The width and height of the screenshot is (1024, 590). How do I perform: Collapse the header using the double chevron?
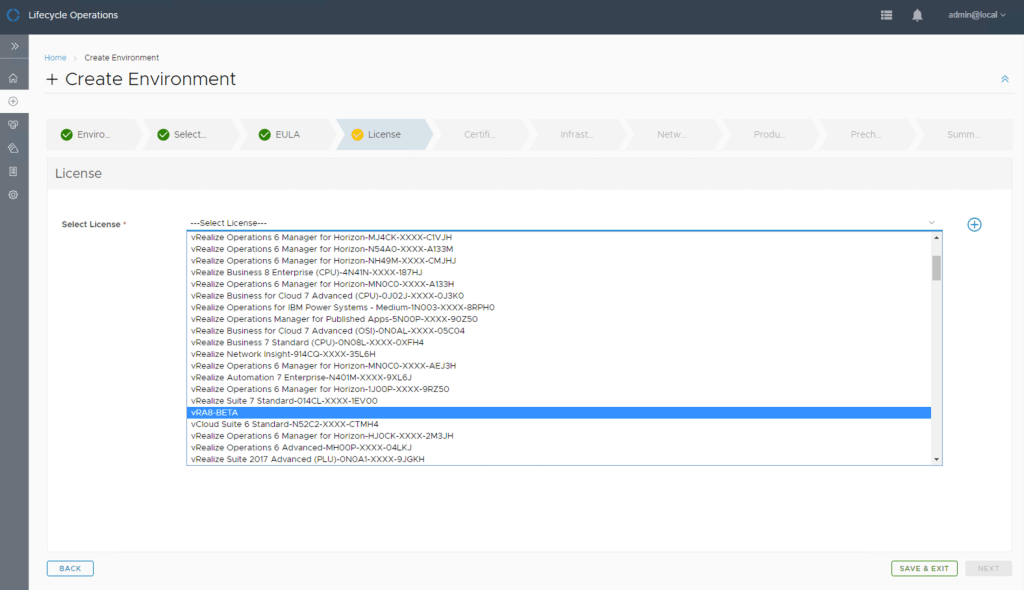1004,79
